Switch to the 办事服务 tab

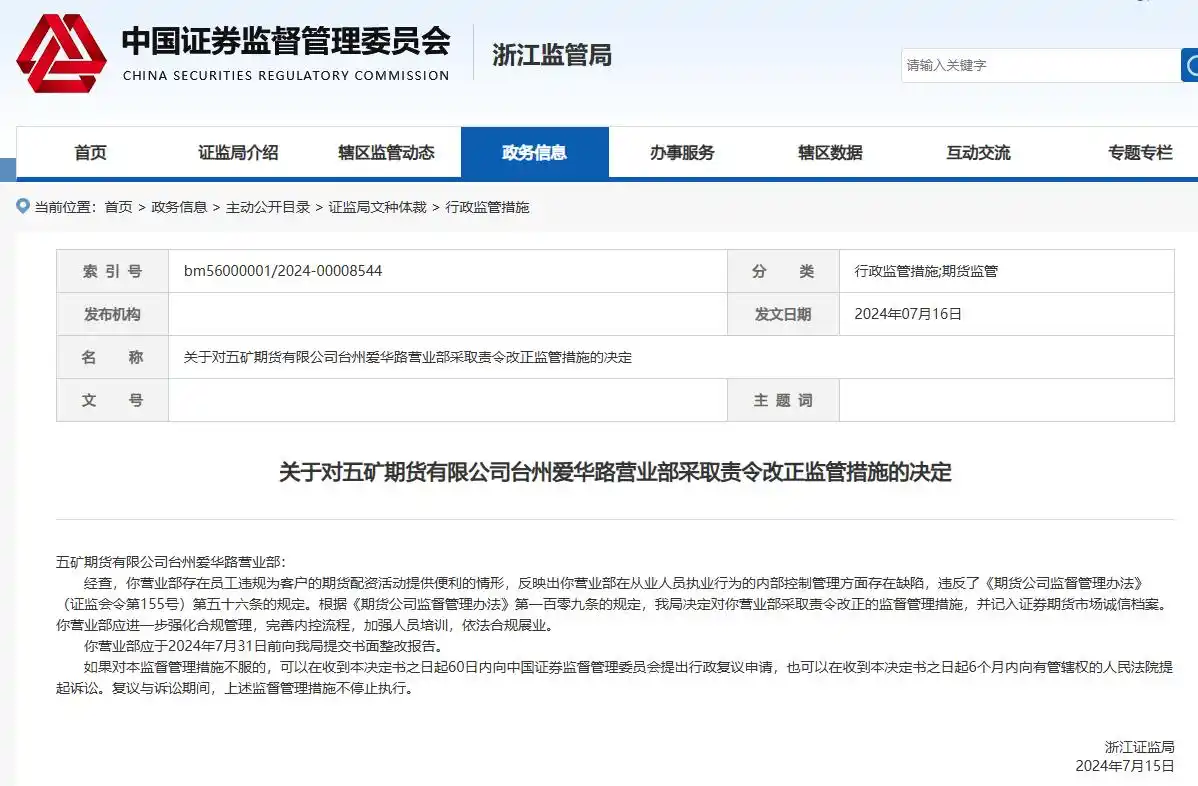point(682,152)
